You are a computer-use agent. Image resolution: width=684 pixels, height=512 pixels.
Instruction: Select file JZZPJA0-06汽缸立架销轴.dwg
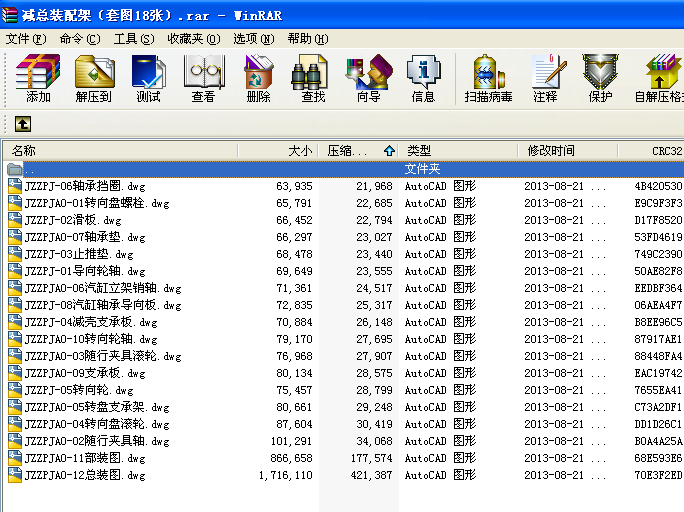click(103, 288)
